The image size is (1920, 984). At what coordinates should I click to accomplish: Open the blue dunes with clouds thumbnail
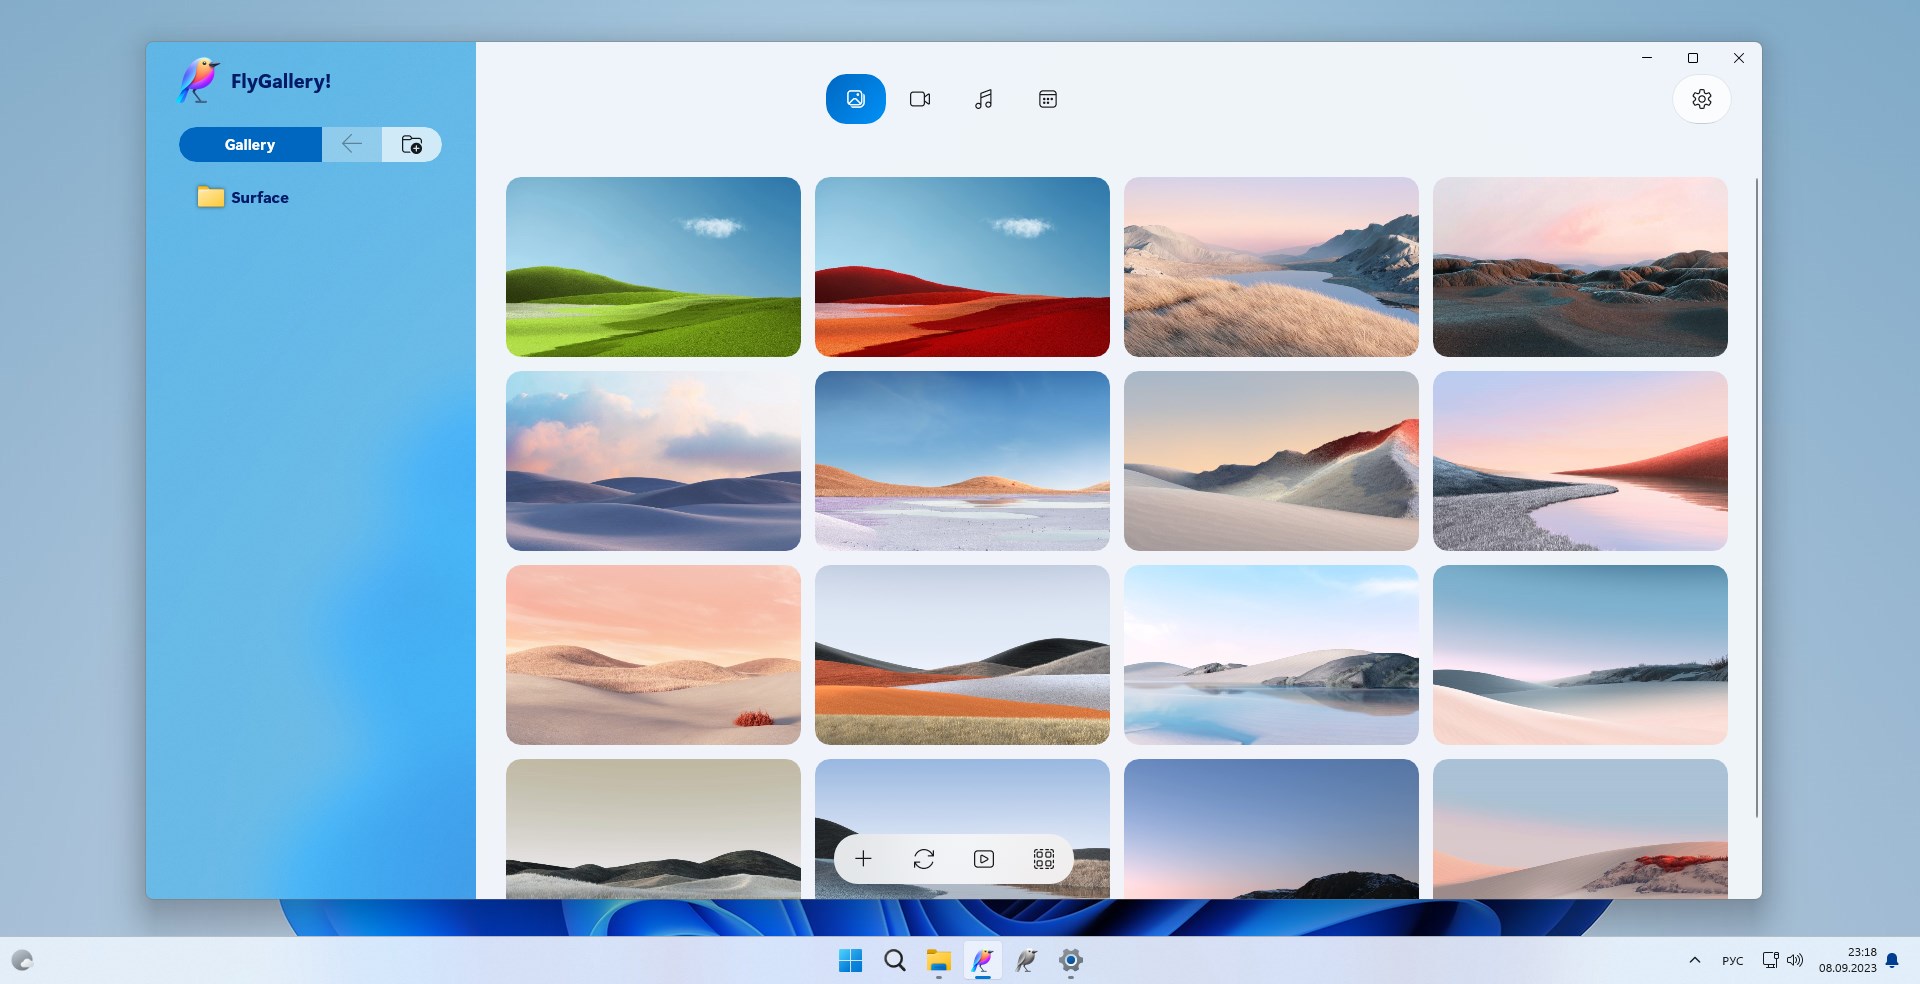(x=653, y=461)
